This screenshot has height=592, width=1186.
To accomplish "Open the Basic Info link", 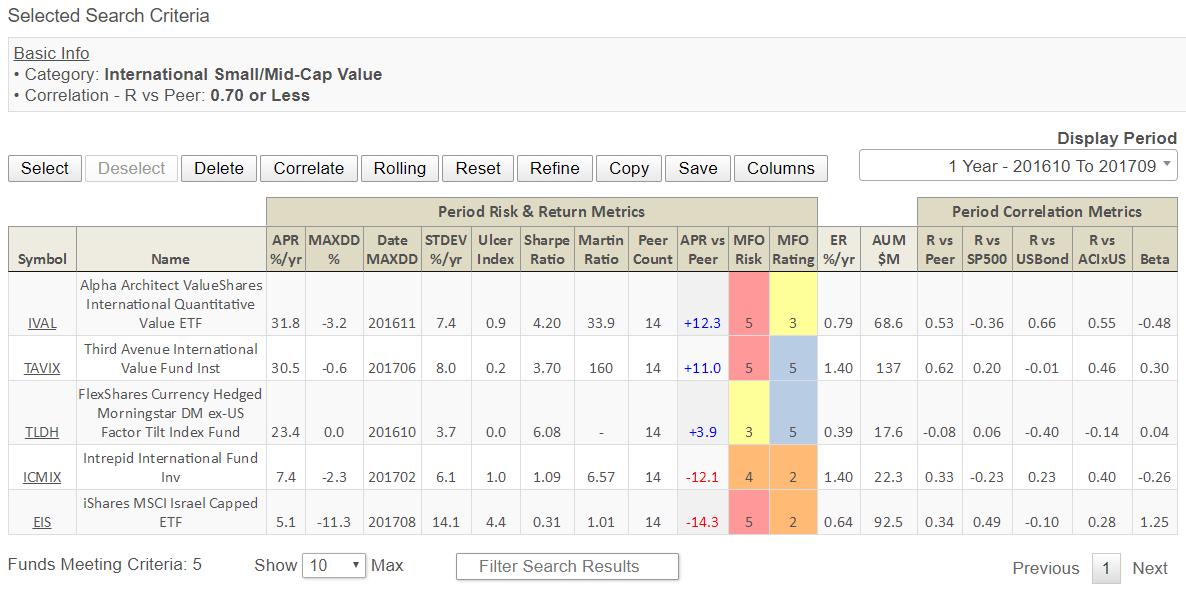I will pos(51,53).
